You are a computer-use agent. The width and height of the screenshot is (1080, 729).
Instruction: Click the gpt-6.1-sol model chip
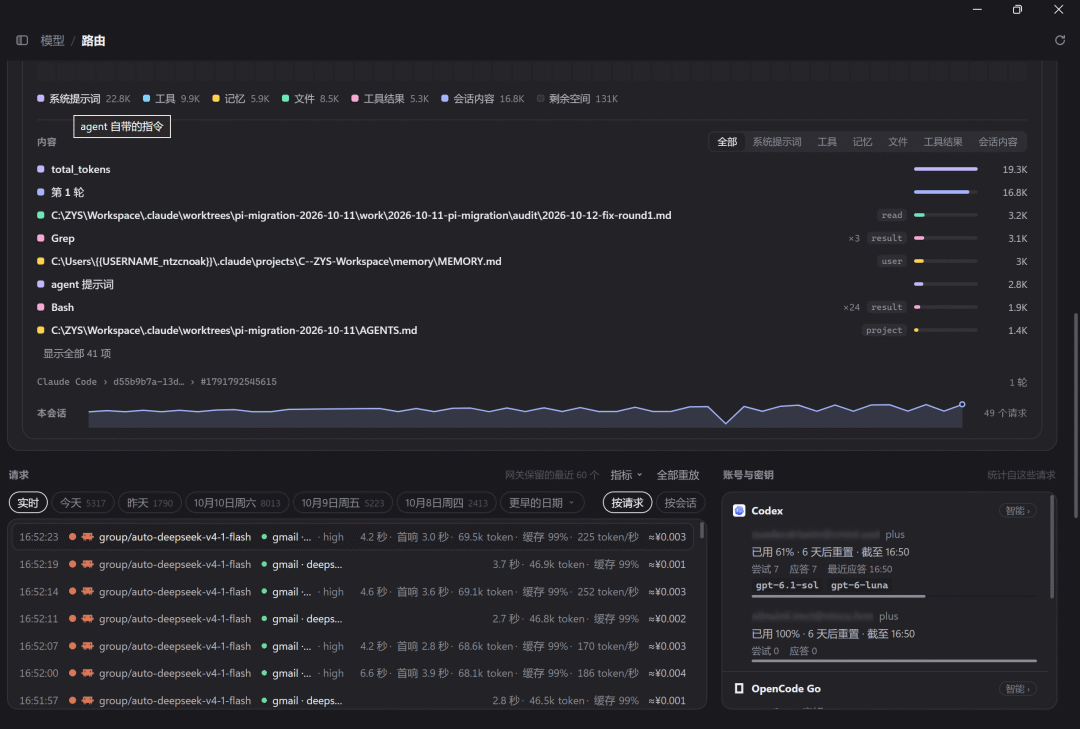point(787,585)
